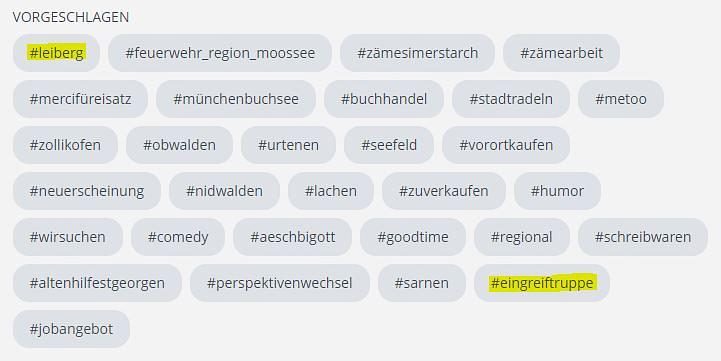Choose the #stadtradeln tag

(511, 99)
